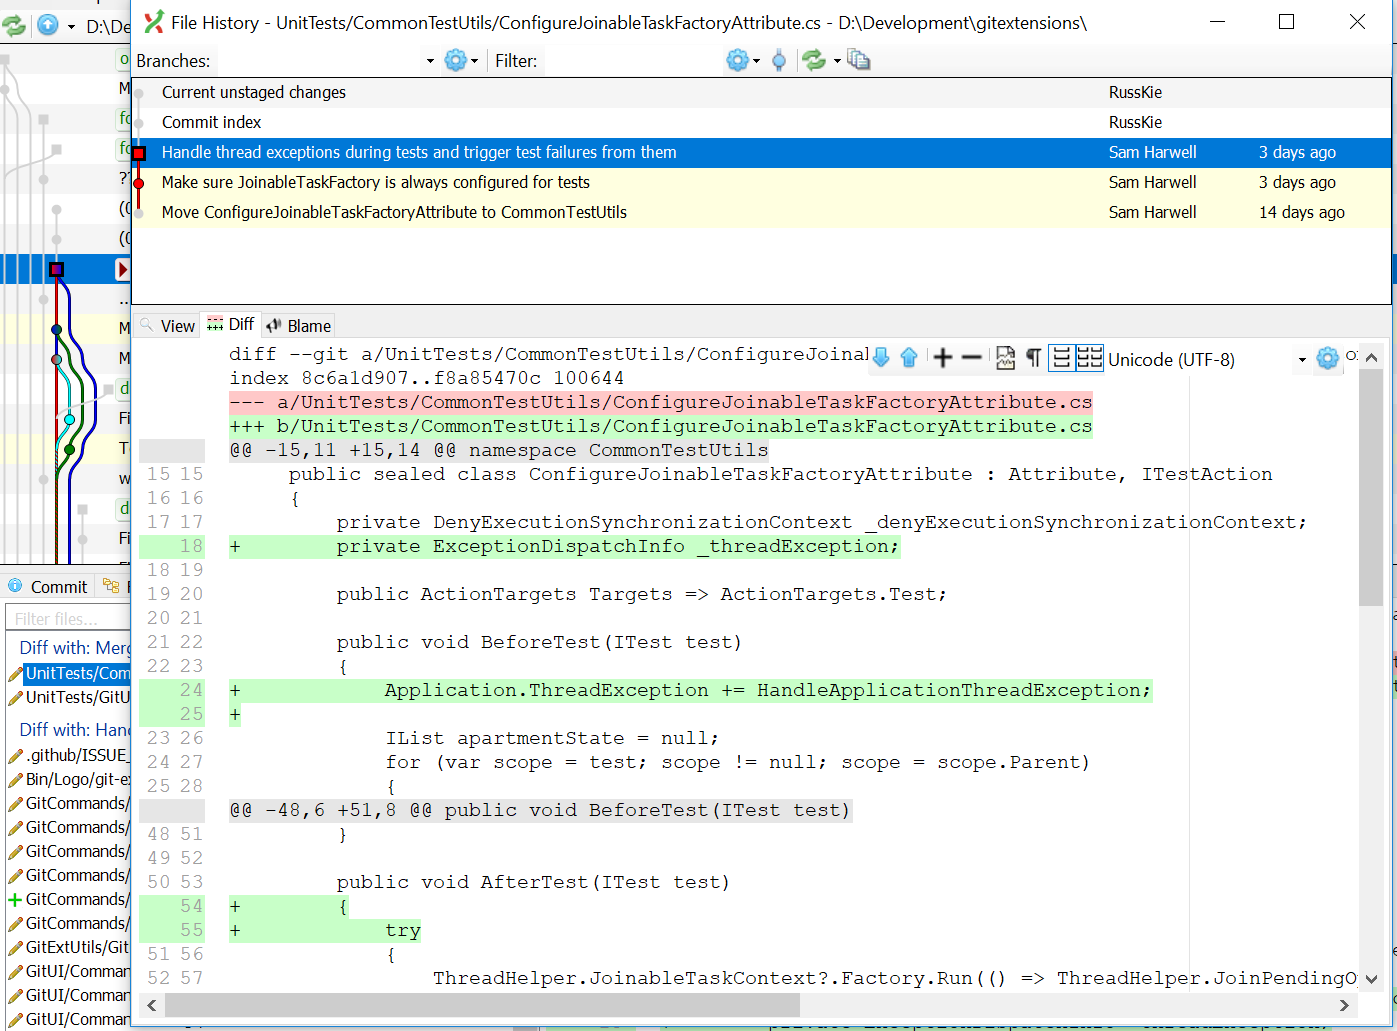Image resolution: width=1397 pixels, height=1031 pixels.
Task: Switch to the Blame tab
Action: (298, 324)
